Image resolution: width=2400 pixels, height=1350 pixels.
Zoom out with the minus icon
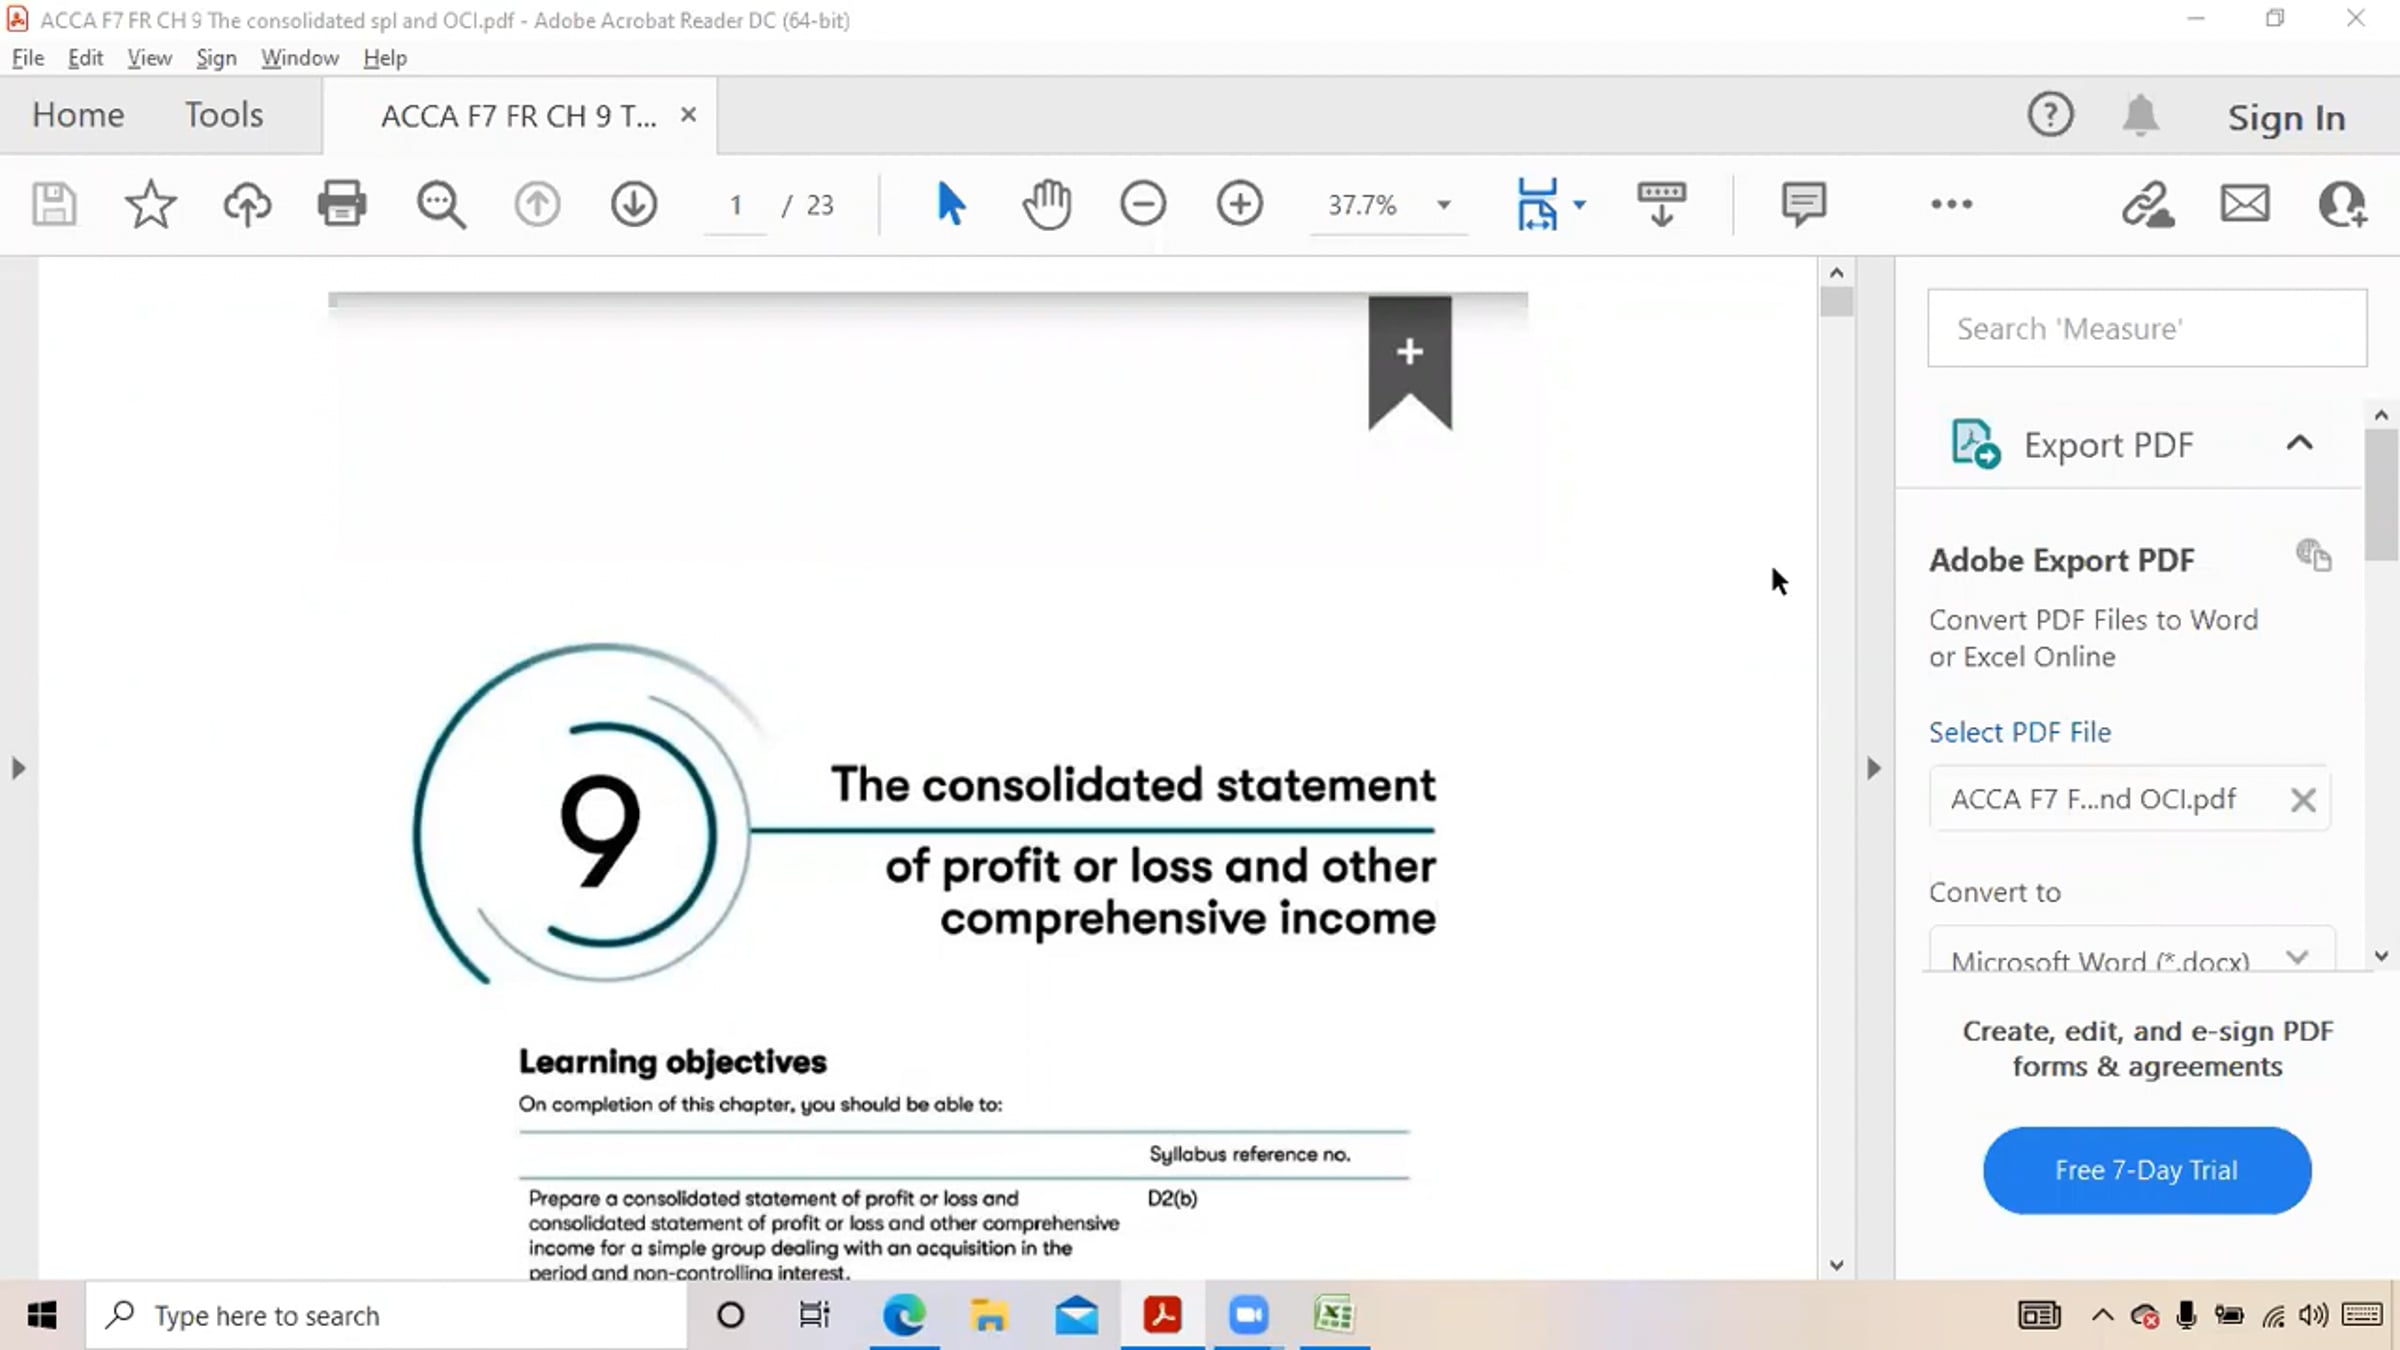(x=1143, y=204)
